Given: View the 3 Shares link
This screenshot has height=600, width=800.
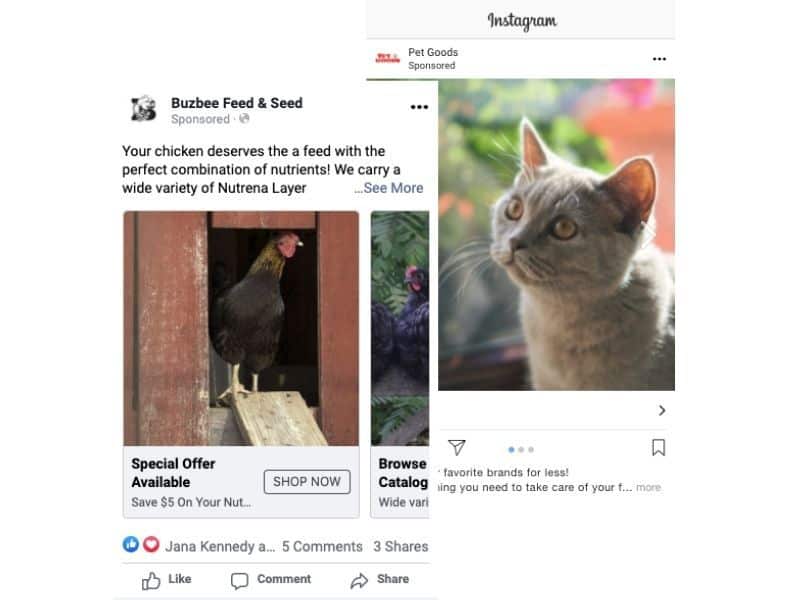Looking at the screenshot, I should tap(400, 546).
